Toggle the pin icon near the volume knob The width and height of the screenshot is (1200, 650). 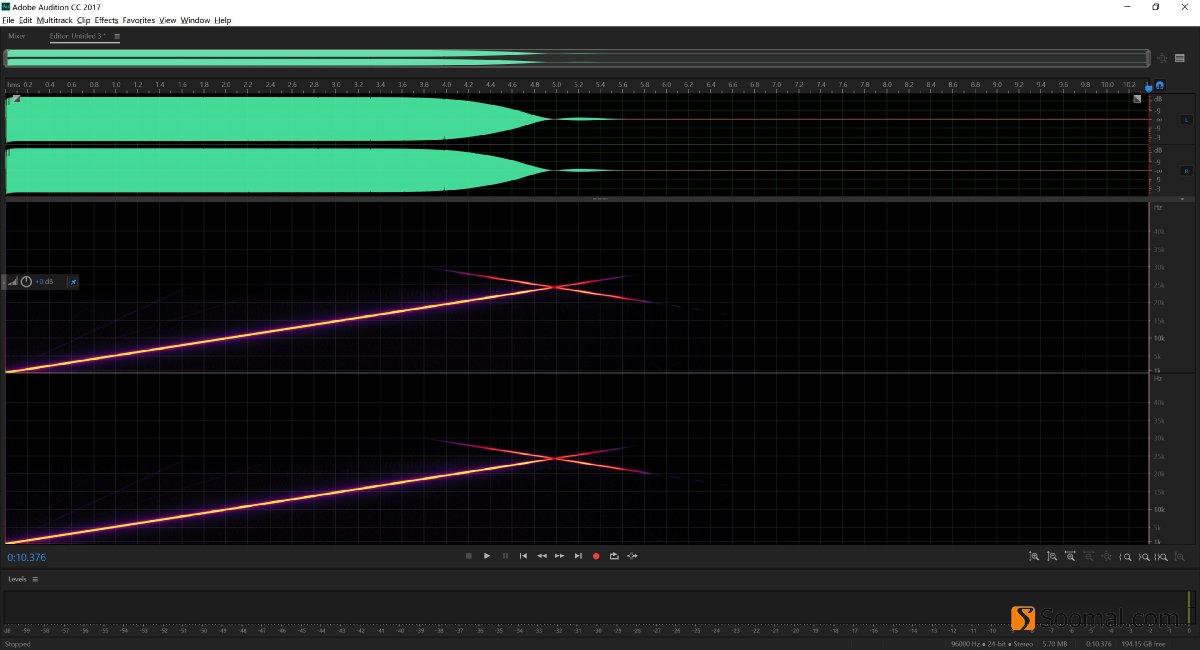73,281
